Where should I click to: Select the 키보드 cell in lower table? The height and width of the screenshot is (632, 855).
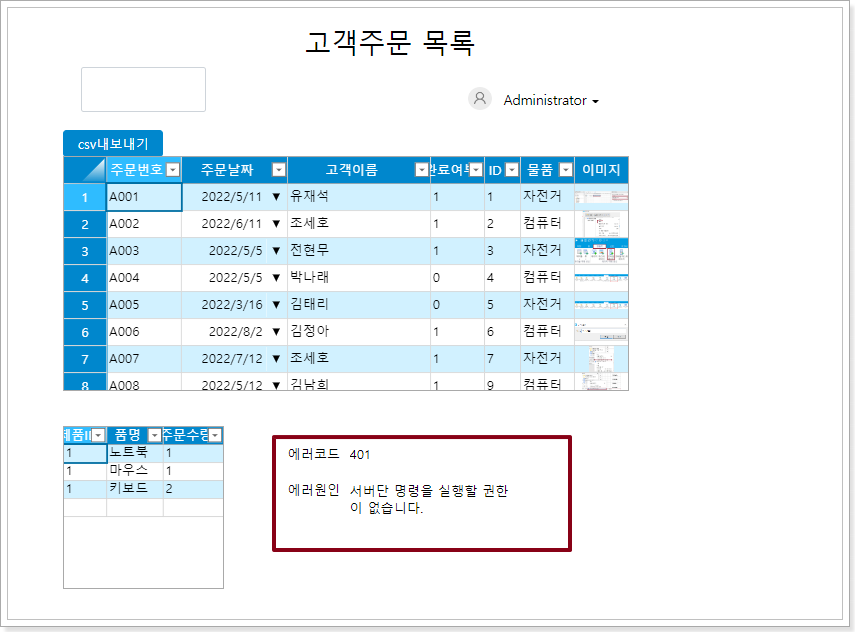pyautogui.click(x=134, y=489)
